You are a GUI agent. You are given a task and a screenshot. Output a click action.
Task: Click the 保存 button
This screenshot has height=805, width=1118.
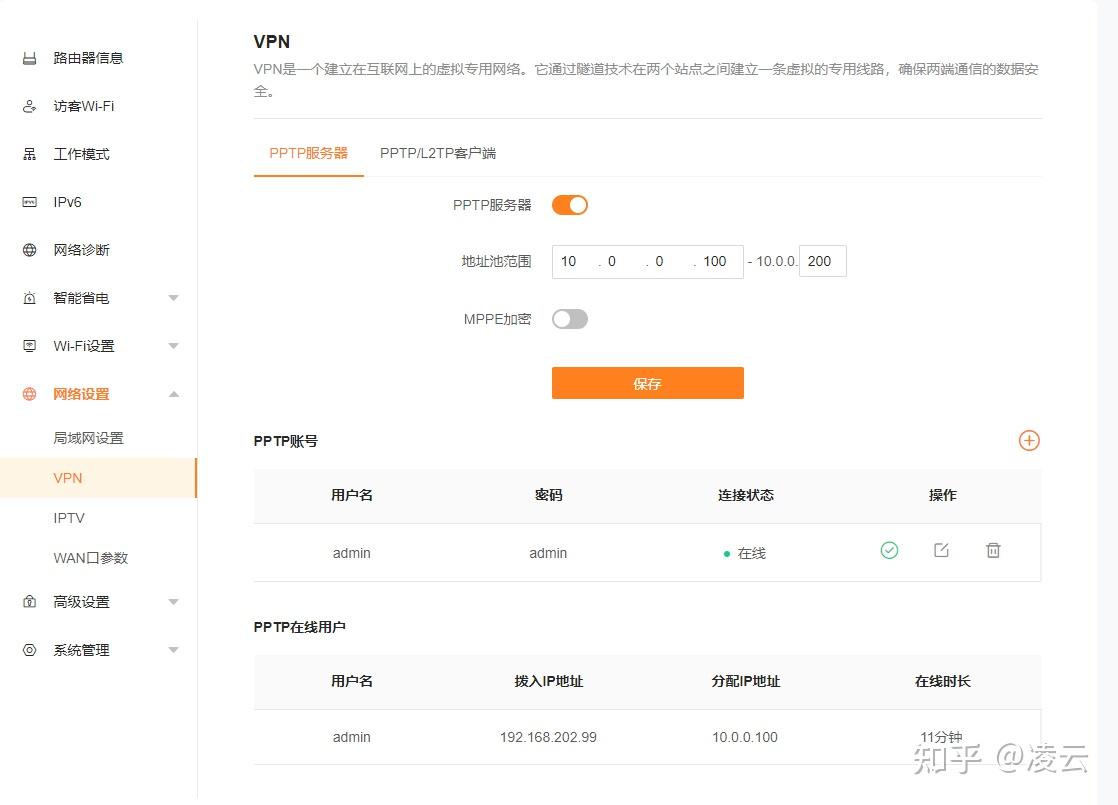click(x=647, y=382)
